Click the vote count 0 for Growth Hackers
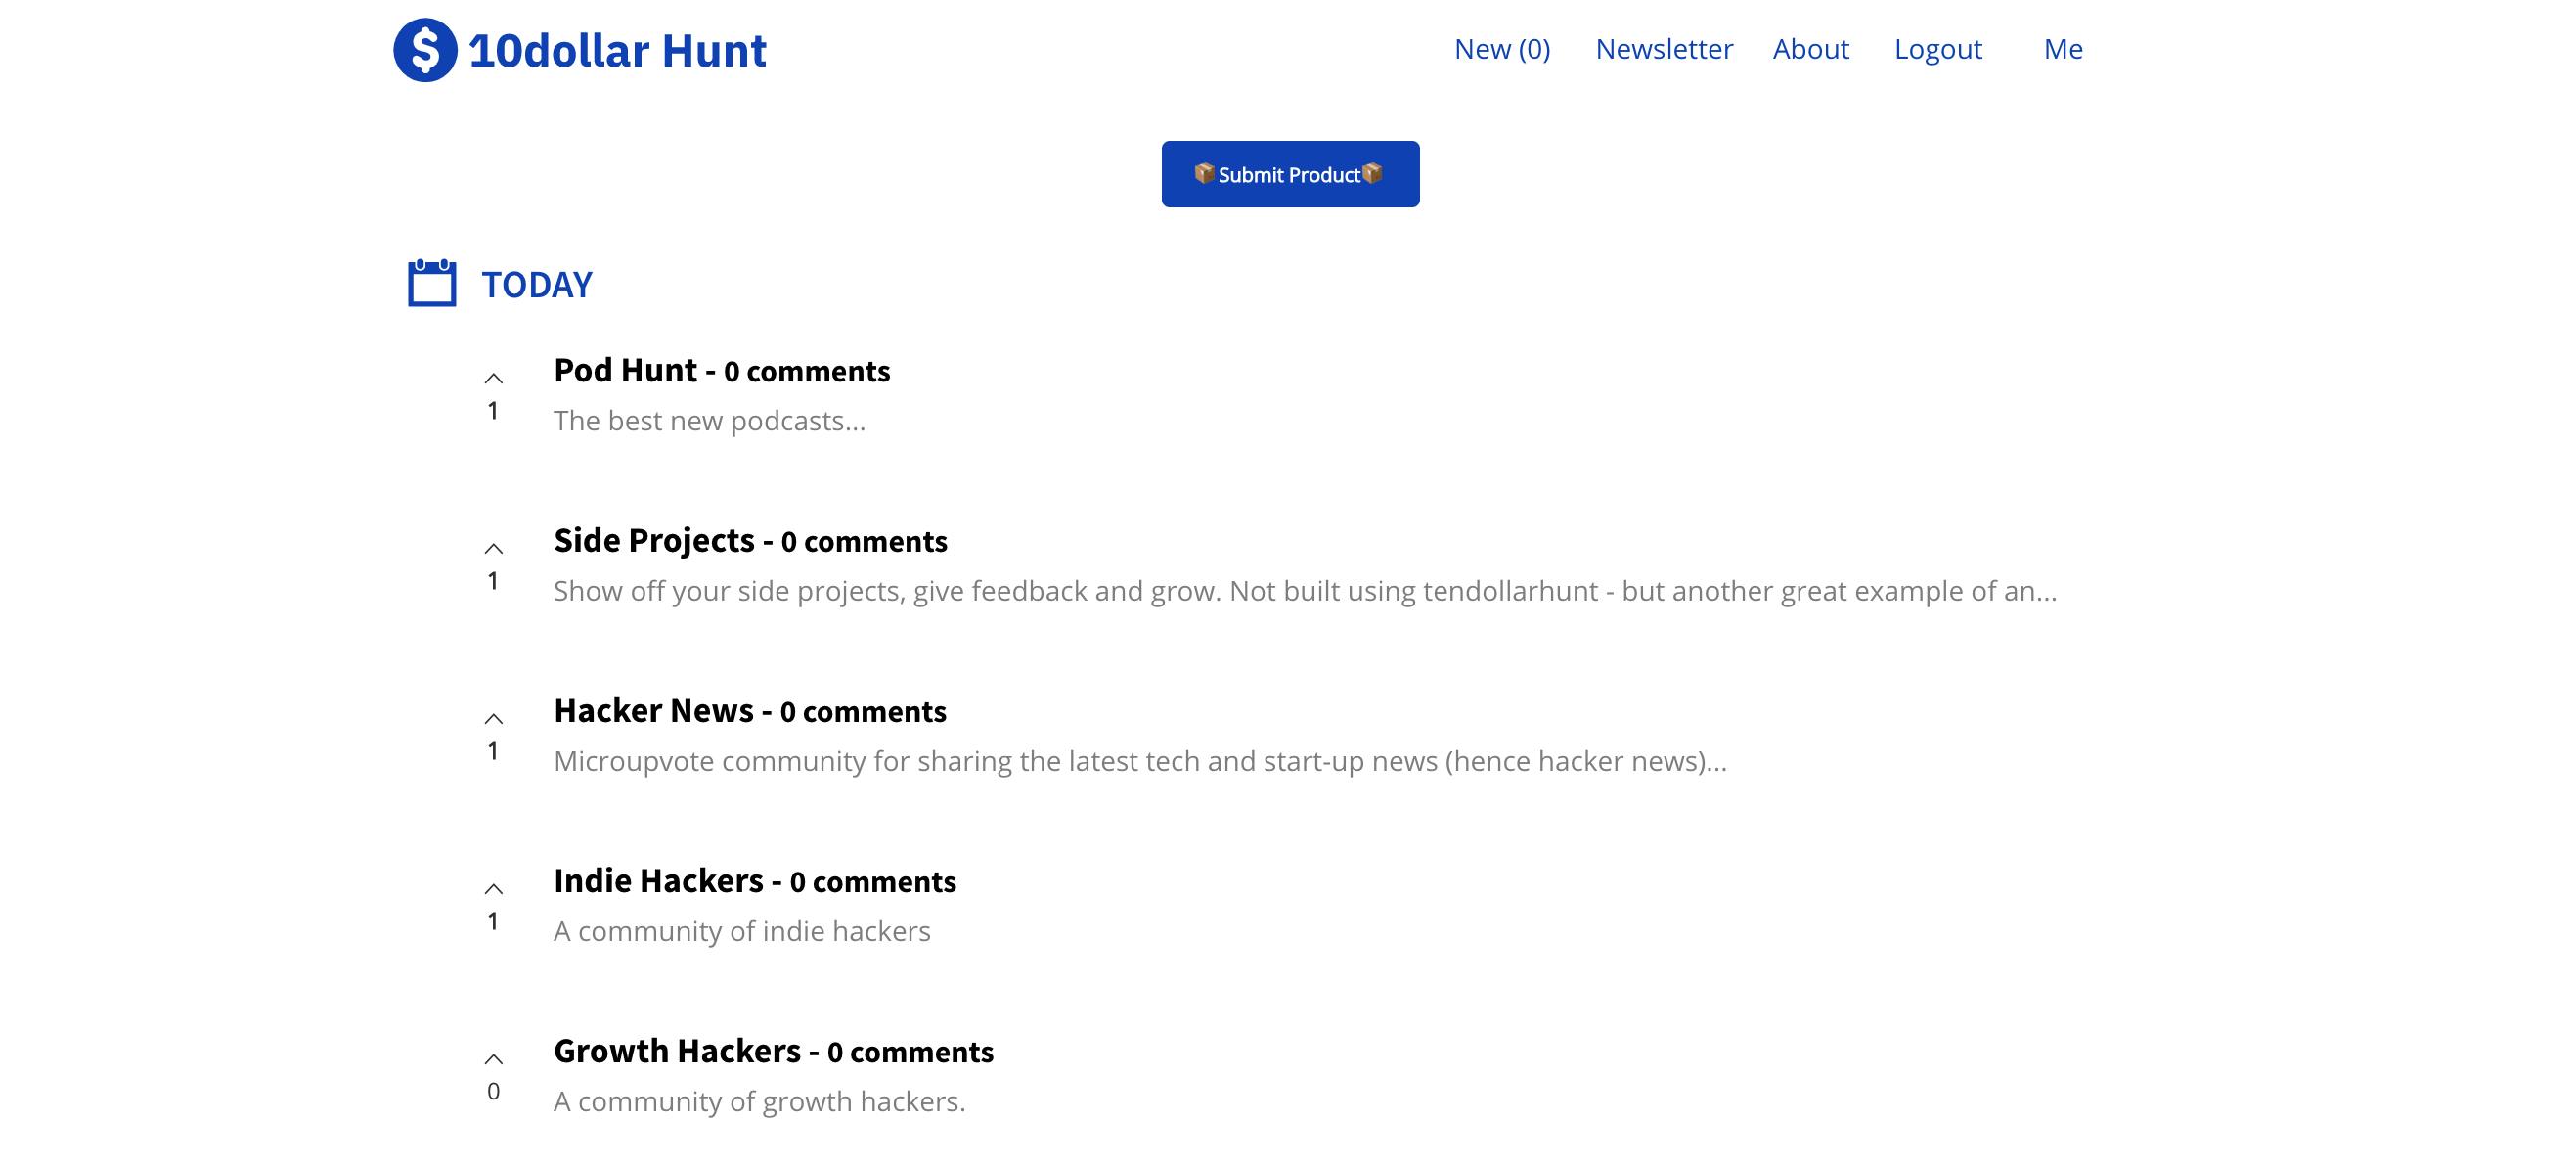2576x1166 pixels. point(493,1091)
